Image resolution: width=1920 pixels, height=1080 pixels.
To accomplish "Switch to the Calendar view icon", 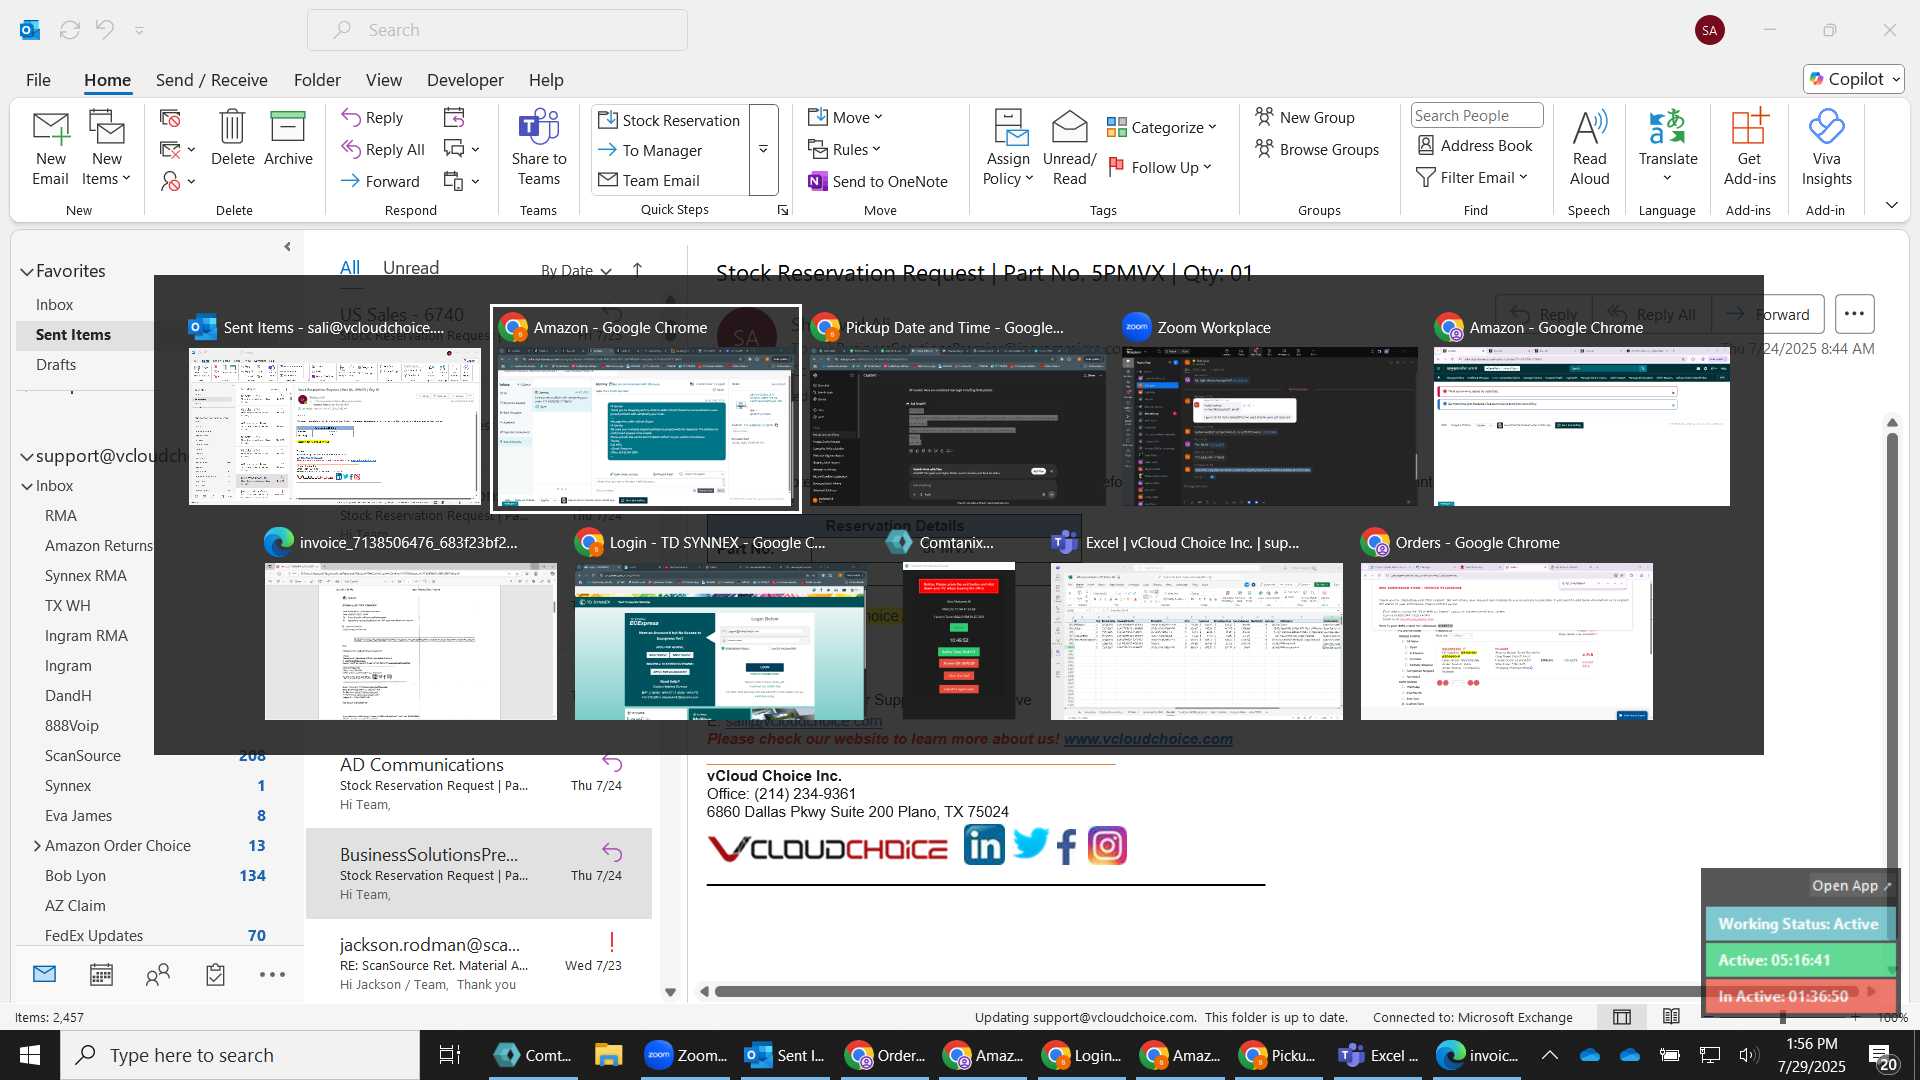I will 101,974.
